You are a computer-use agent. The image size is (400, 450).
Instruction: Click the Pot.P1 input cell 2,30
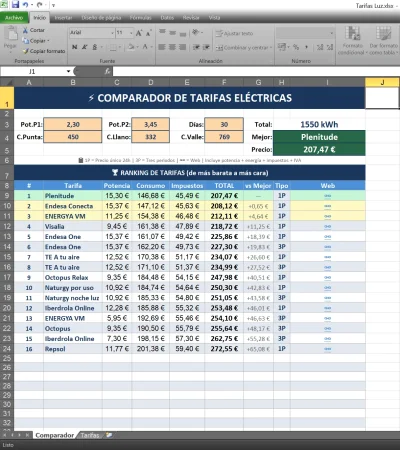(x=73, y=124)
